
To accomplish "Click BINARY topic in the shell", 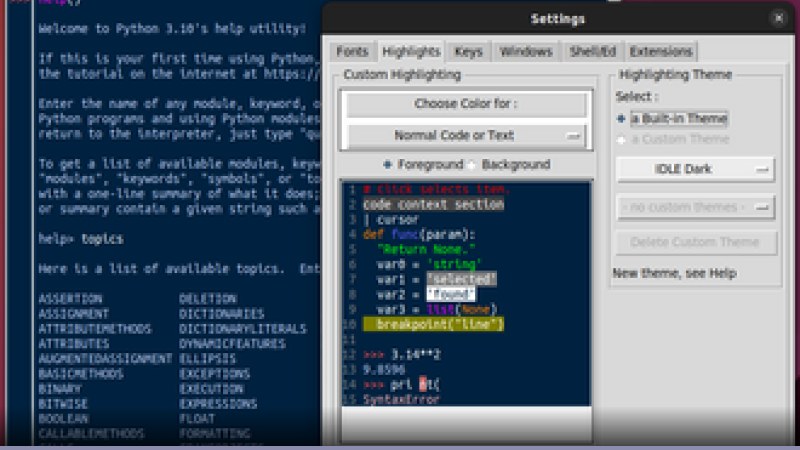I will tap(60, 389).
